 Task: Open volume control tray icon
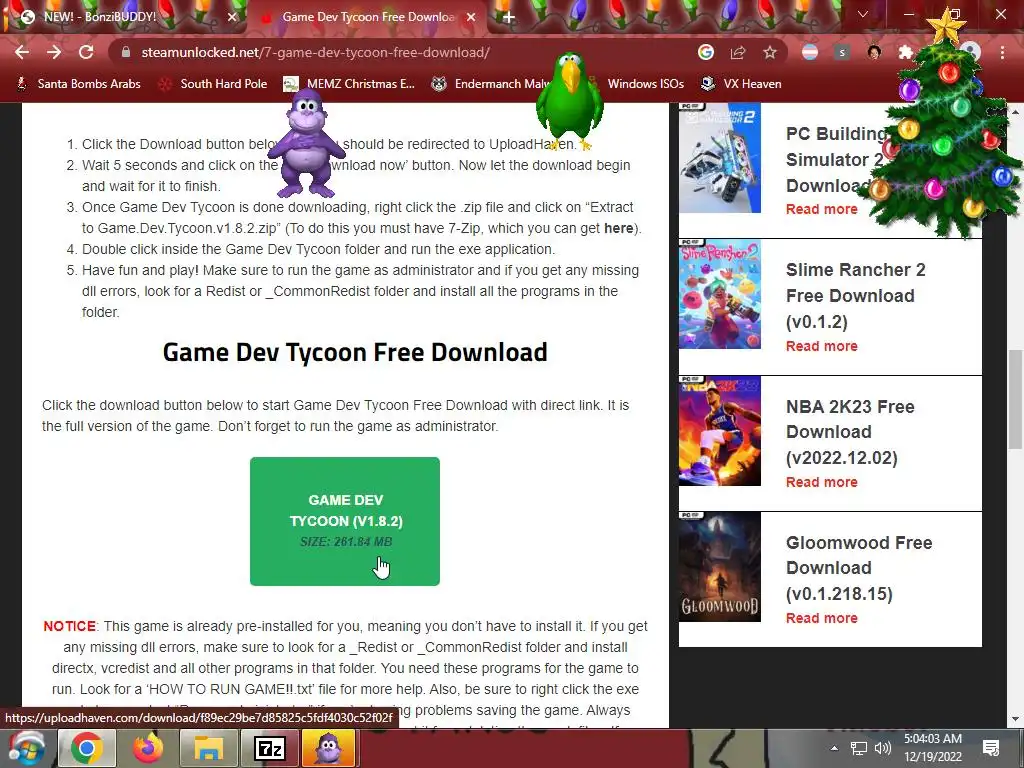click(x=882, y=748)
